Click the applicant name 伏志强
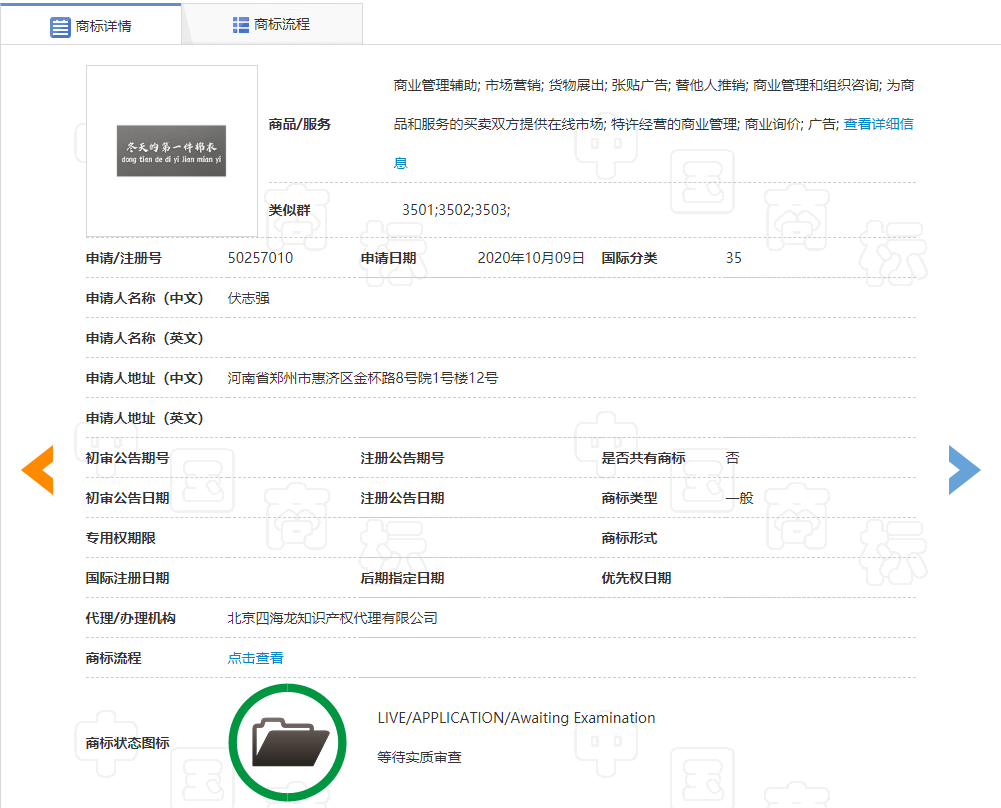The image size is (1001, 808). 249,298
